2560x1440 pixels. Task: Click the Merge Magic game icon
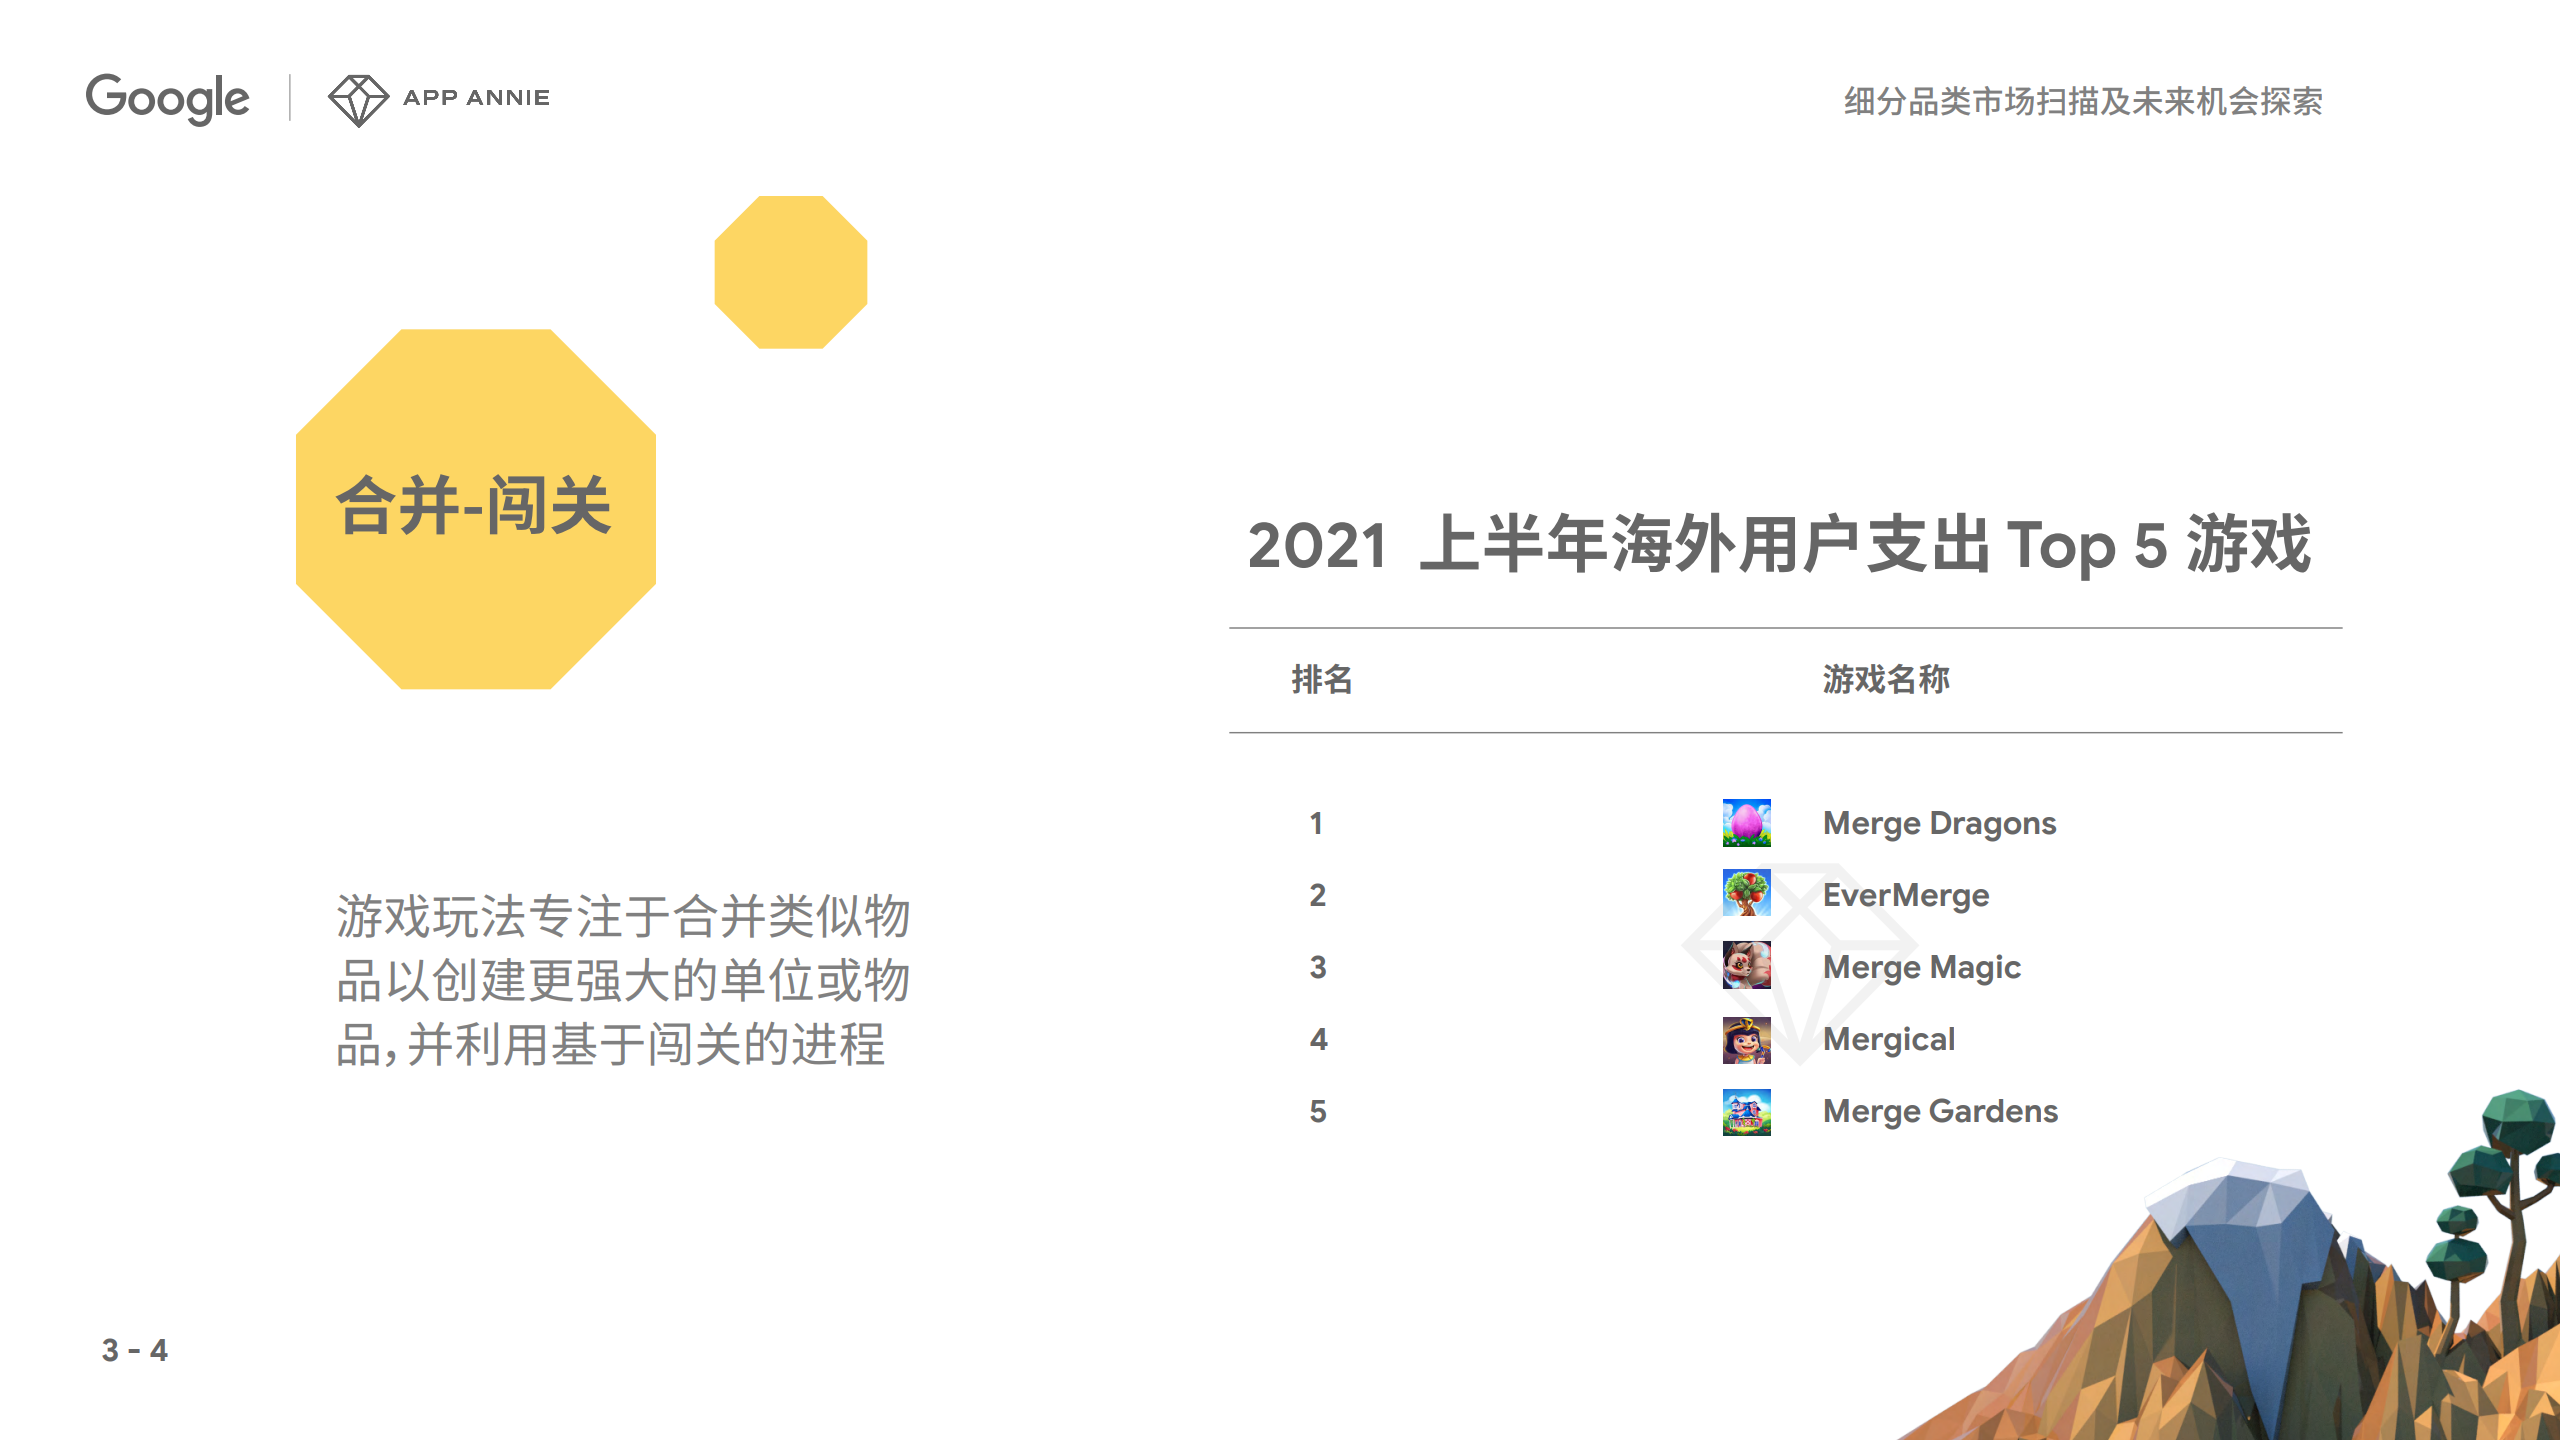[x=1746, y=966]
